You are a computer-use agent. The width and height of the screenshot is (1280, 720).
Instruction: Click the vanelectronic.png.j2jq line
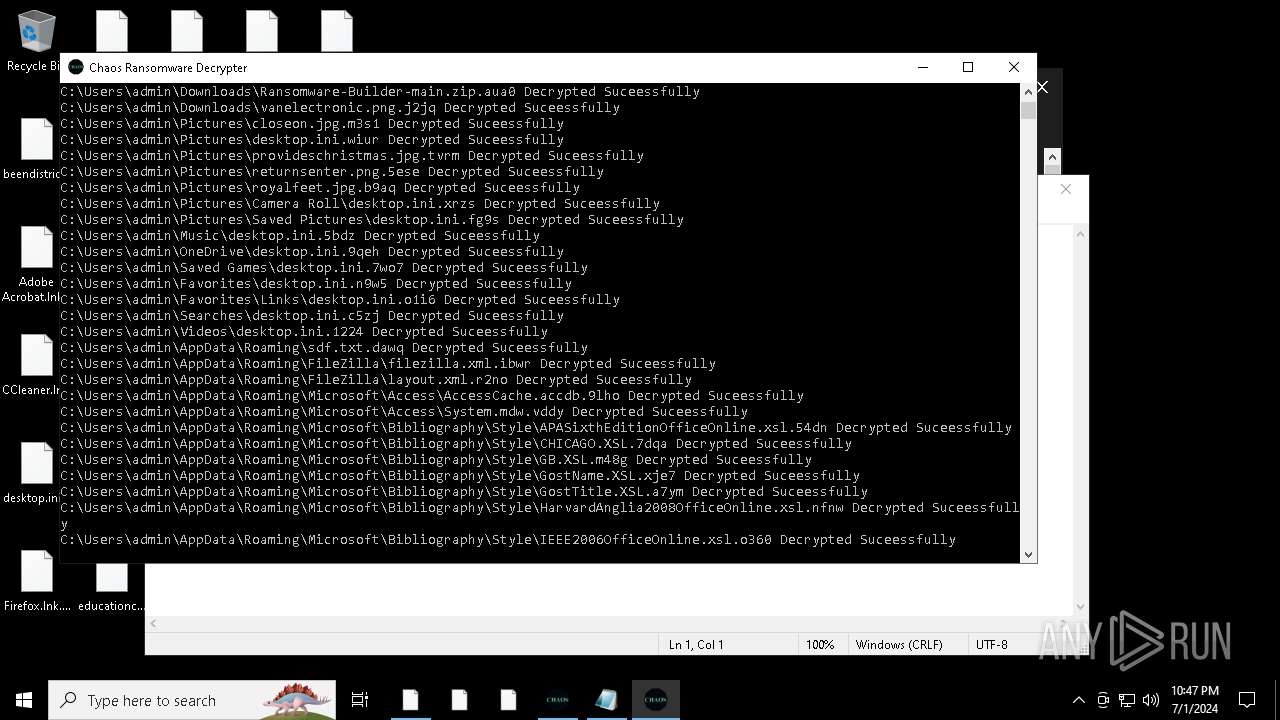coord(340,107)
